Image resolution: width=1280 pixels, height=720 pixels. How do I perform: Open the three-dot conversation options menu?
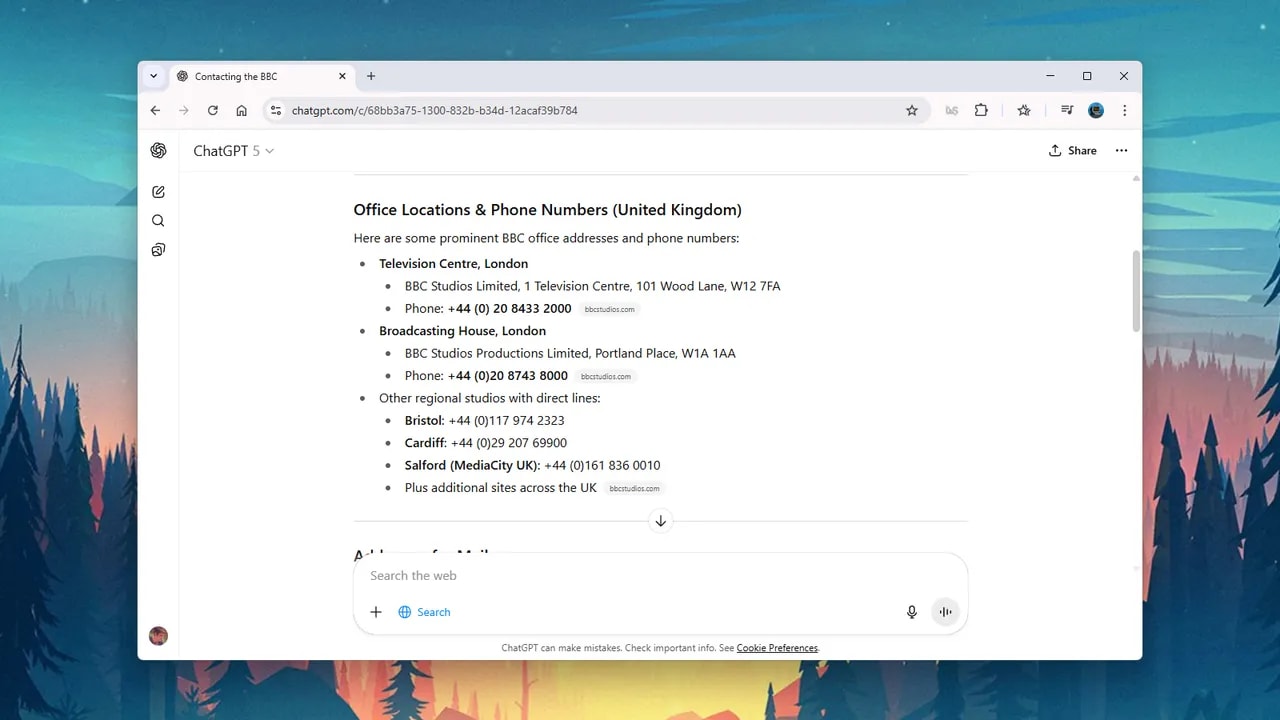[x=1121, y=151]
